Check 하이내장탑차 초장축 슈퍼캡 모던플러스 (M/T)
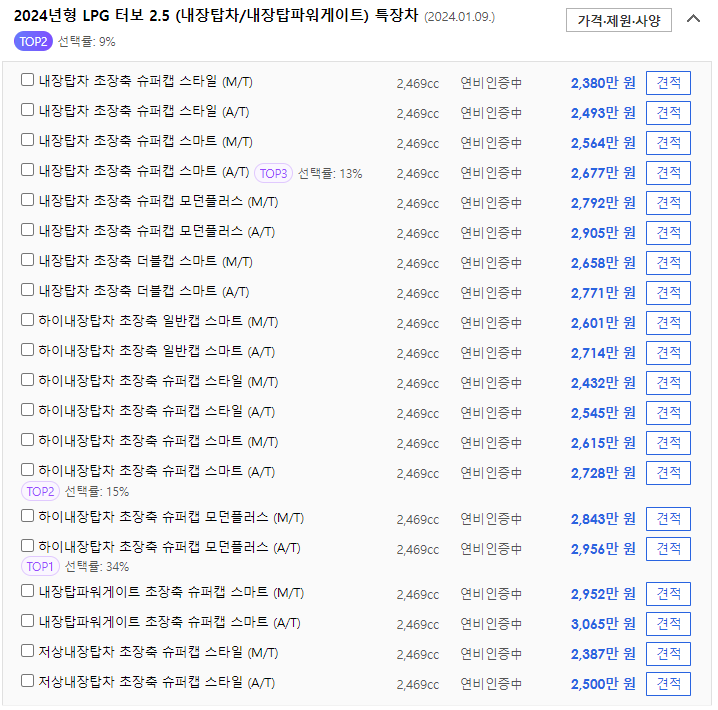Image resolution: width=718 pixels, height=710 pixels. pos(27,516)
